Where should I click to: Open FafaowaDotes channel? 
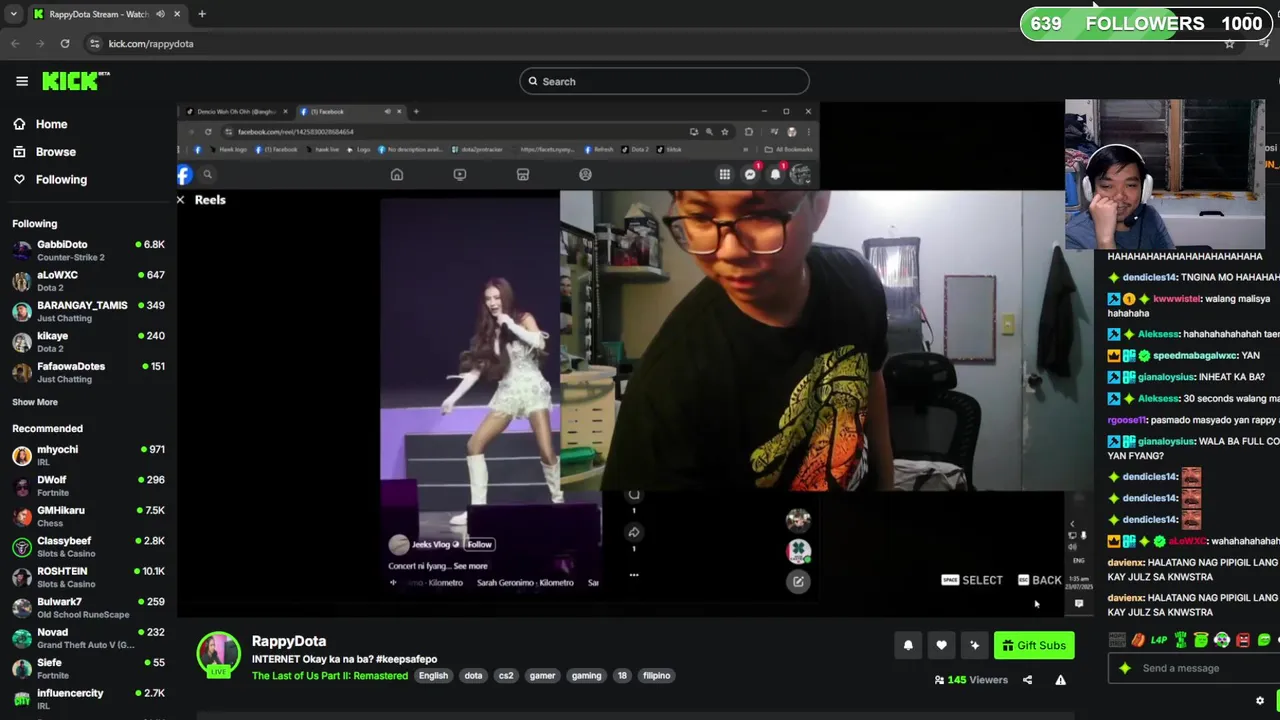coord(88,372)
